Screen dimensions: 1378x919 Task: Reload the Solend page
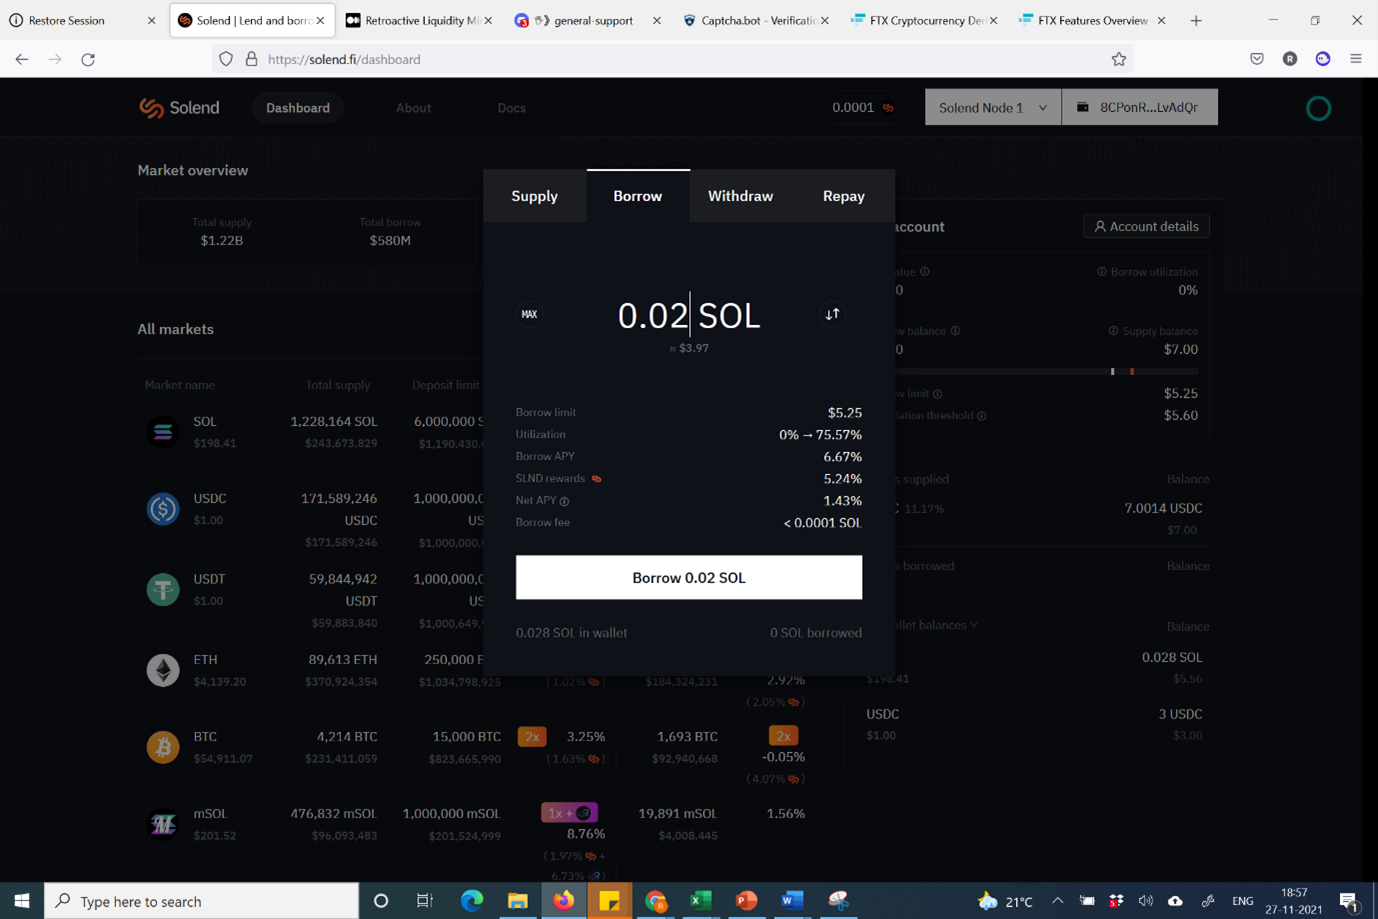tap(88, 59)
